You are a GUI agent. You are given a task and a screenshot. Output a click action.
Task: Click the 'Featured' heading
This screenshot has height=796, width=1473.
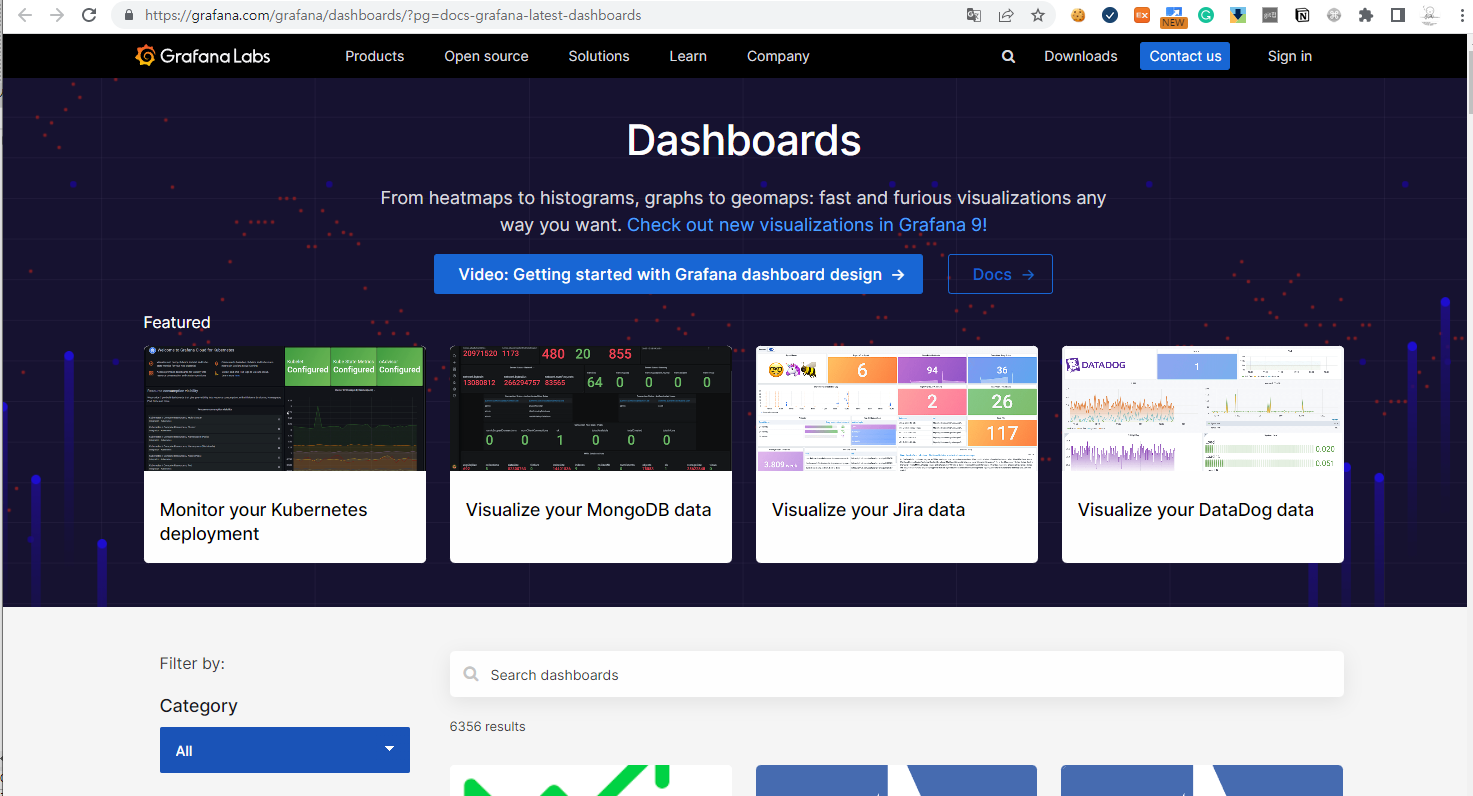pos(177,322)
